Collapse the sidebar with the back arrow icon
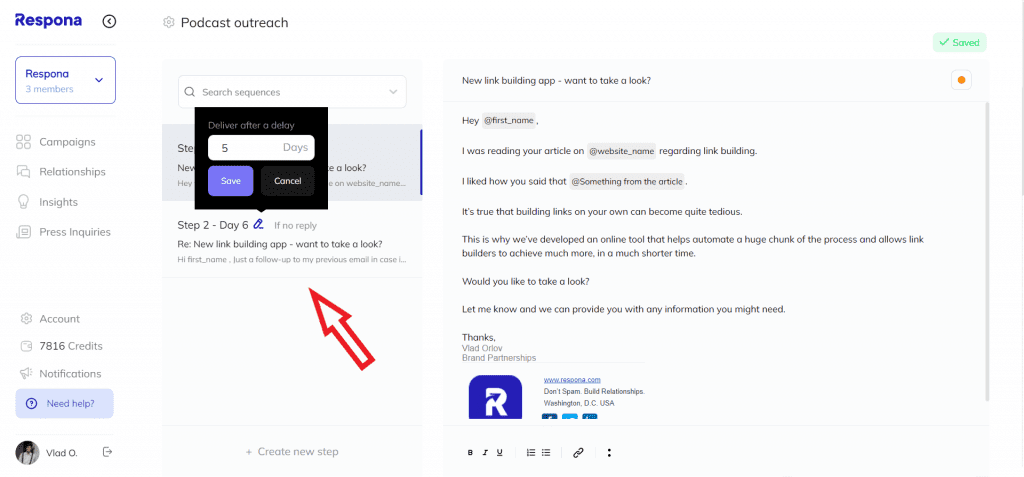Image resolution: width=1024 pixels, height=477 pixels. point(109,22)
